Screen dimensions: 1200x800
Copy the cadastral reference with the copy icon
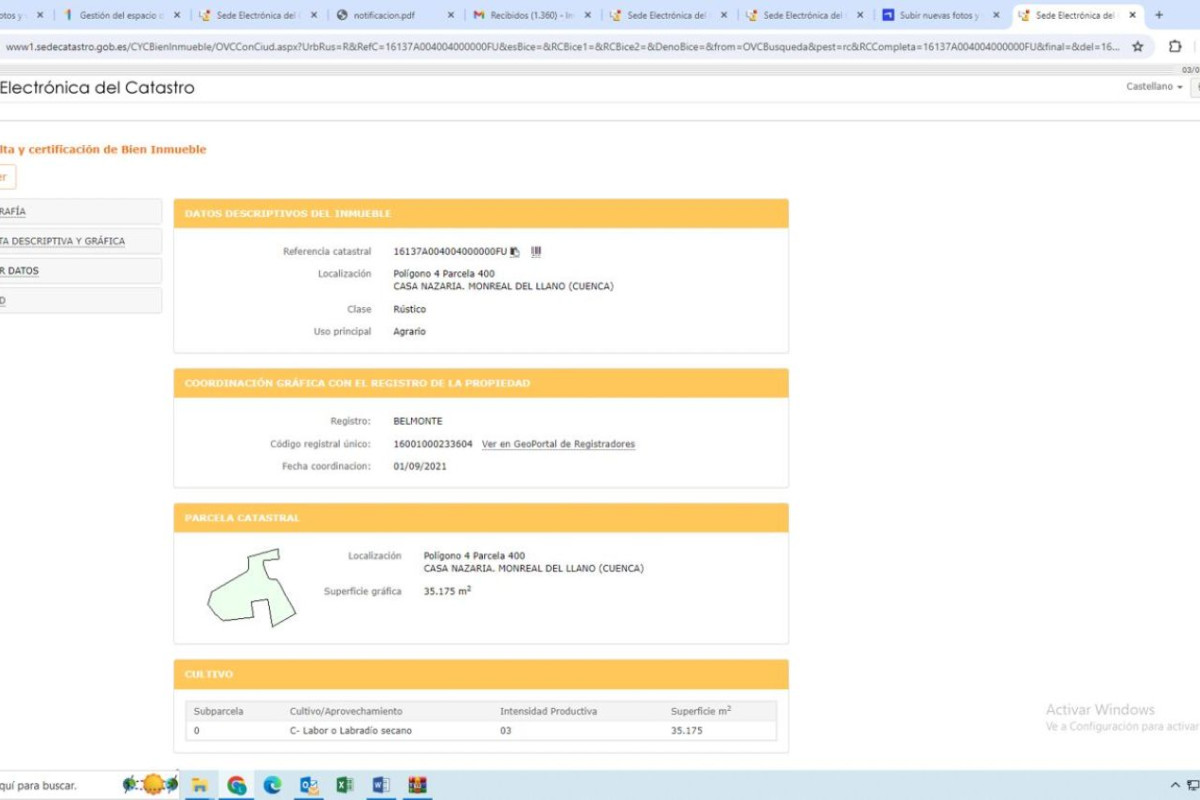515,252
